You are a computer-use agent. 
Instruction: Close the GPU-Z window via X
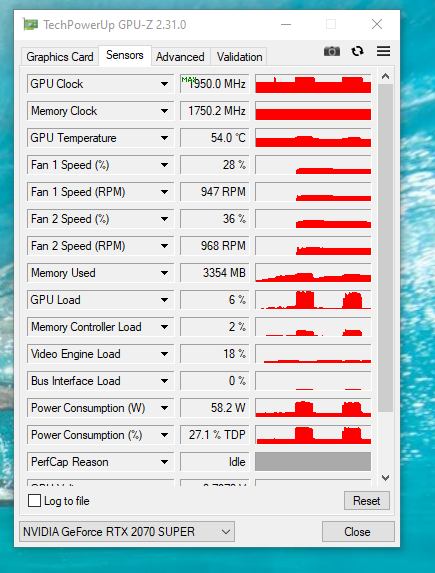click(x=377, y=24)
